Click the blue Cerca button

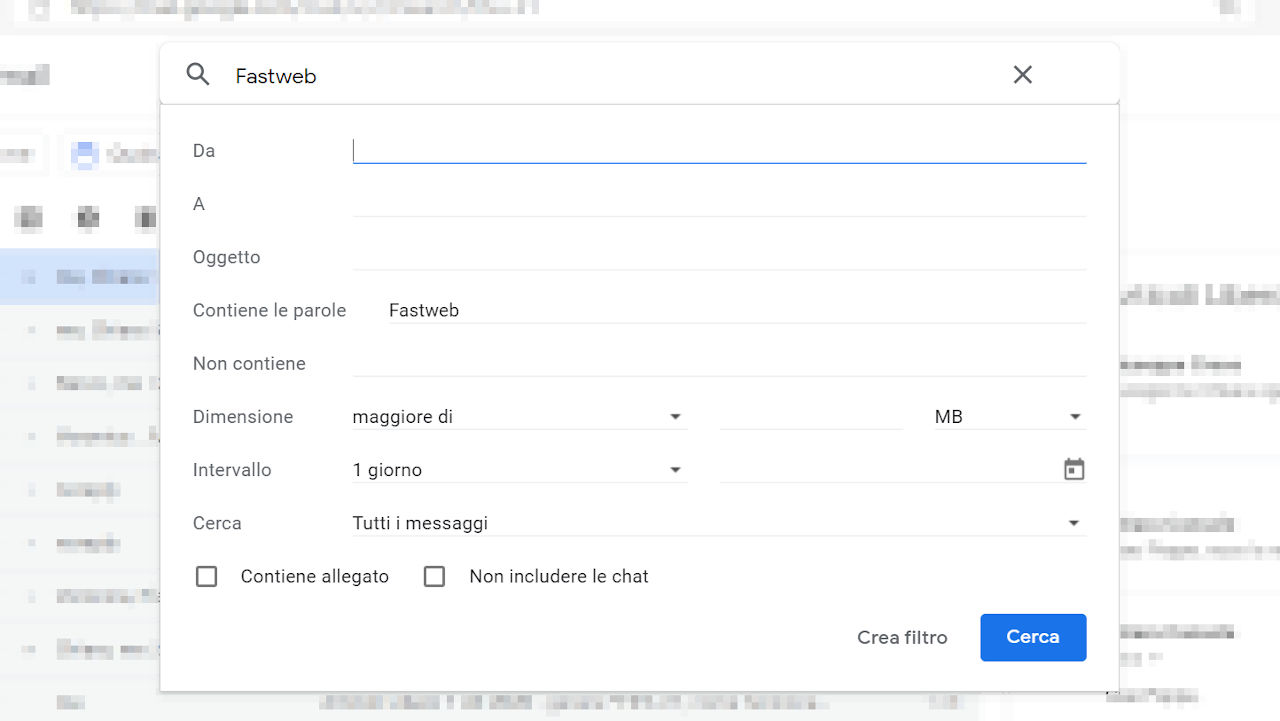1033,637
